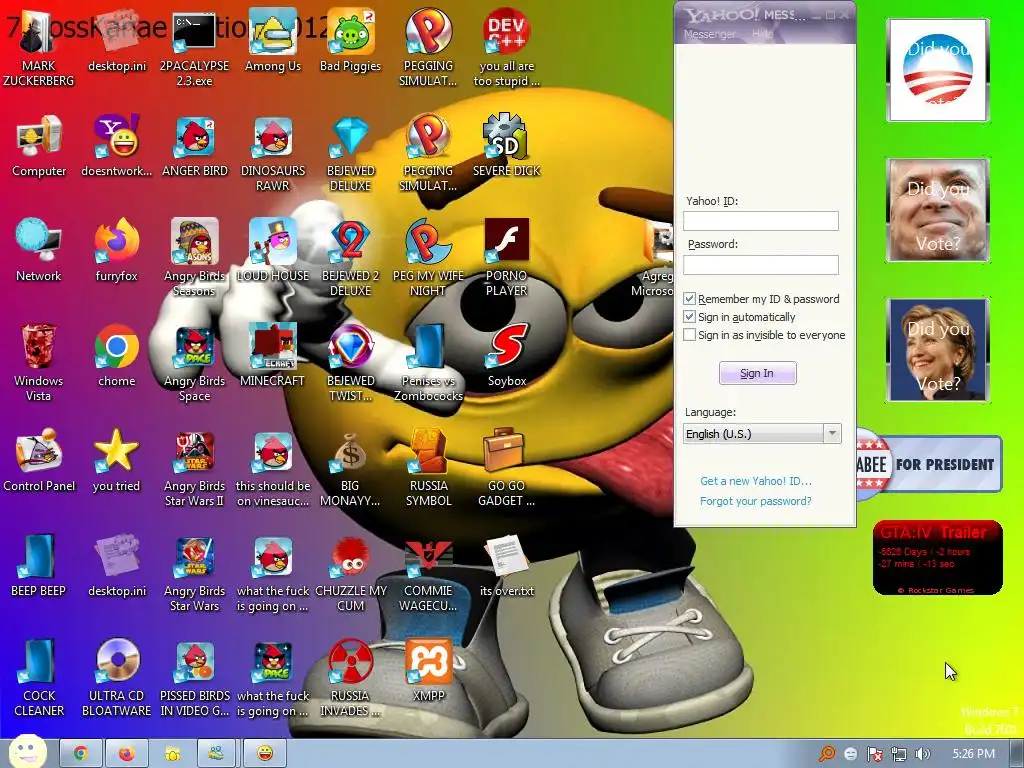The image size is (1024, 768).
Task: Launch the chome browser shortcut
Action: 116,356
